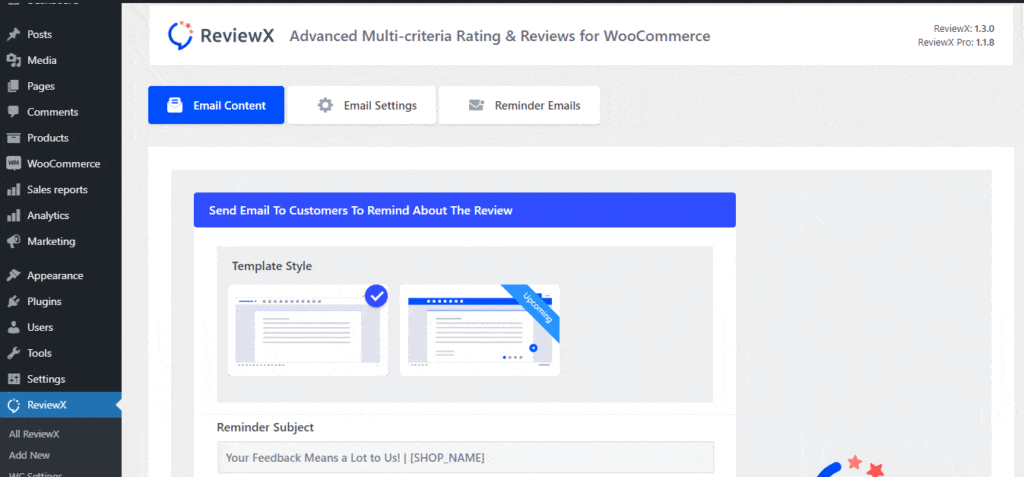
Task: Click the Sales reports chart icon
Action: point(13,189)
